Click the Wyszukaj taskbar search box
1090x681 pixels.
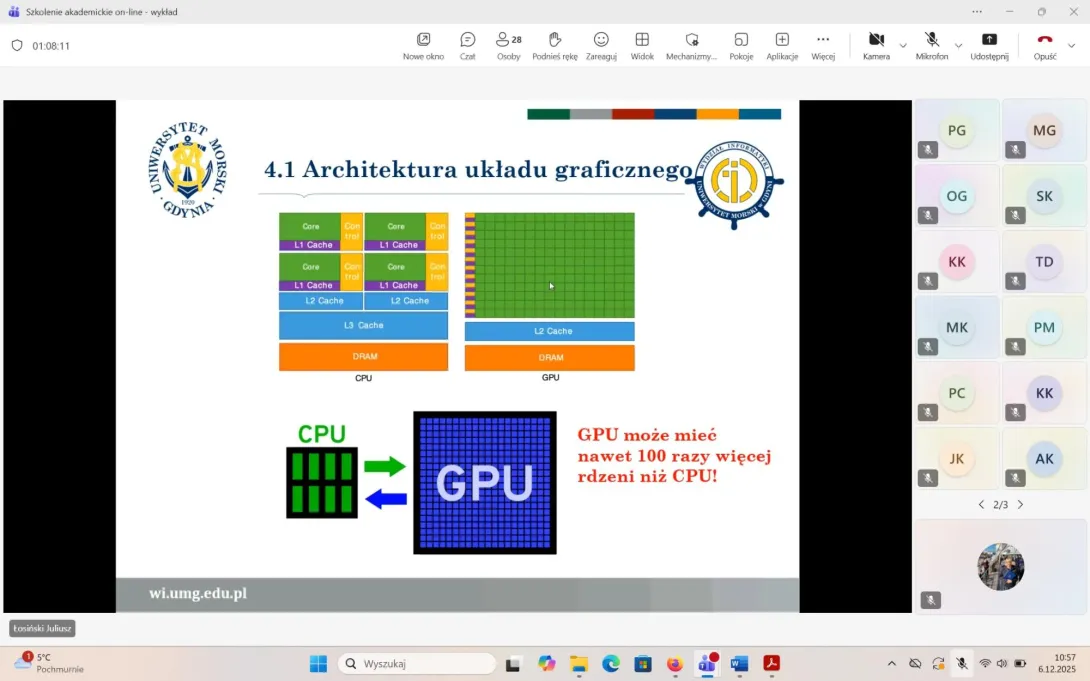(x=418, y=664)
